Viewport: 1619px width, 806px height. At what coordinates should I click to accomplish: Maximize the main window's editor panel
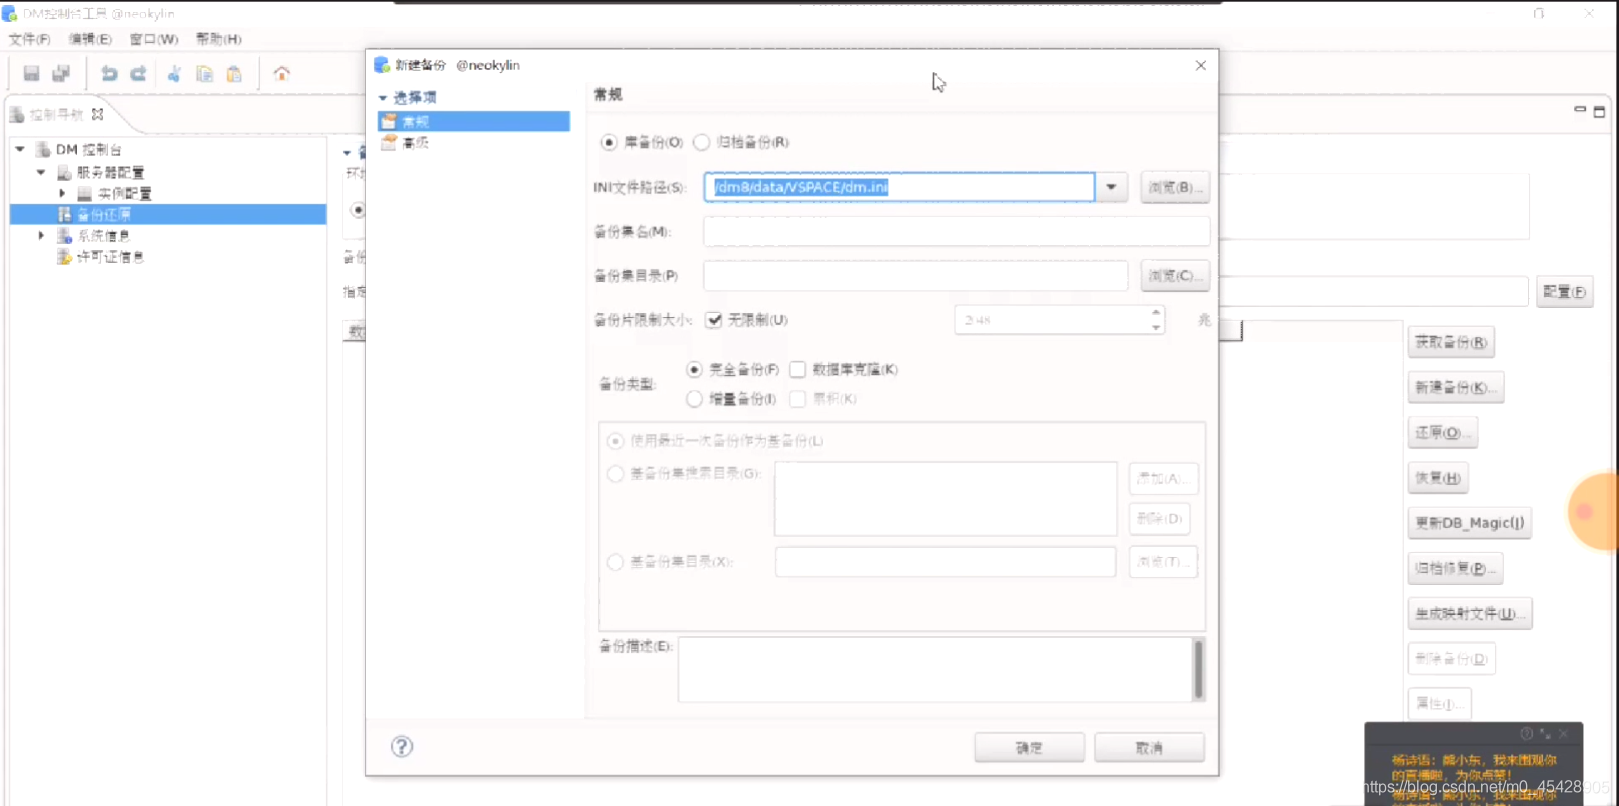(1599, 112)
